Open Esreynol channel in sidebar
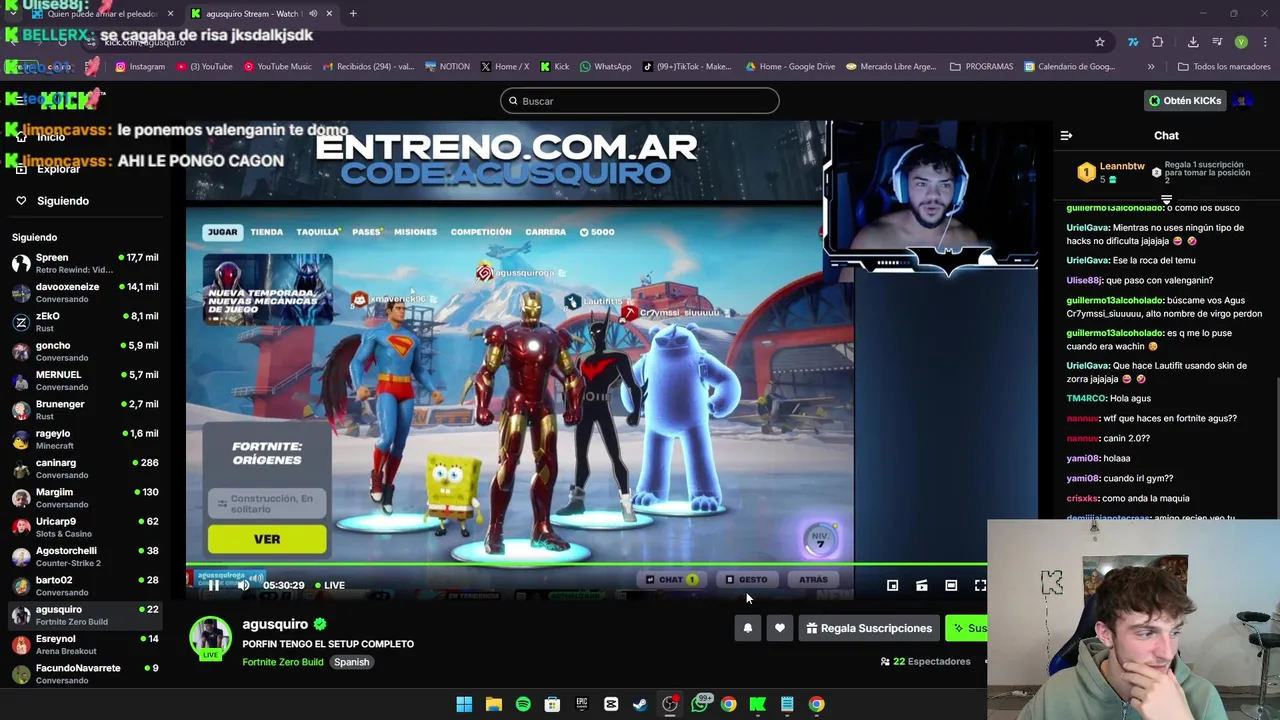The image size is (1280, 720). click(84, 644)
